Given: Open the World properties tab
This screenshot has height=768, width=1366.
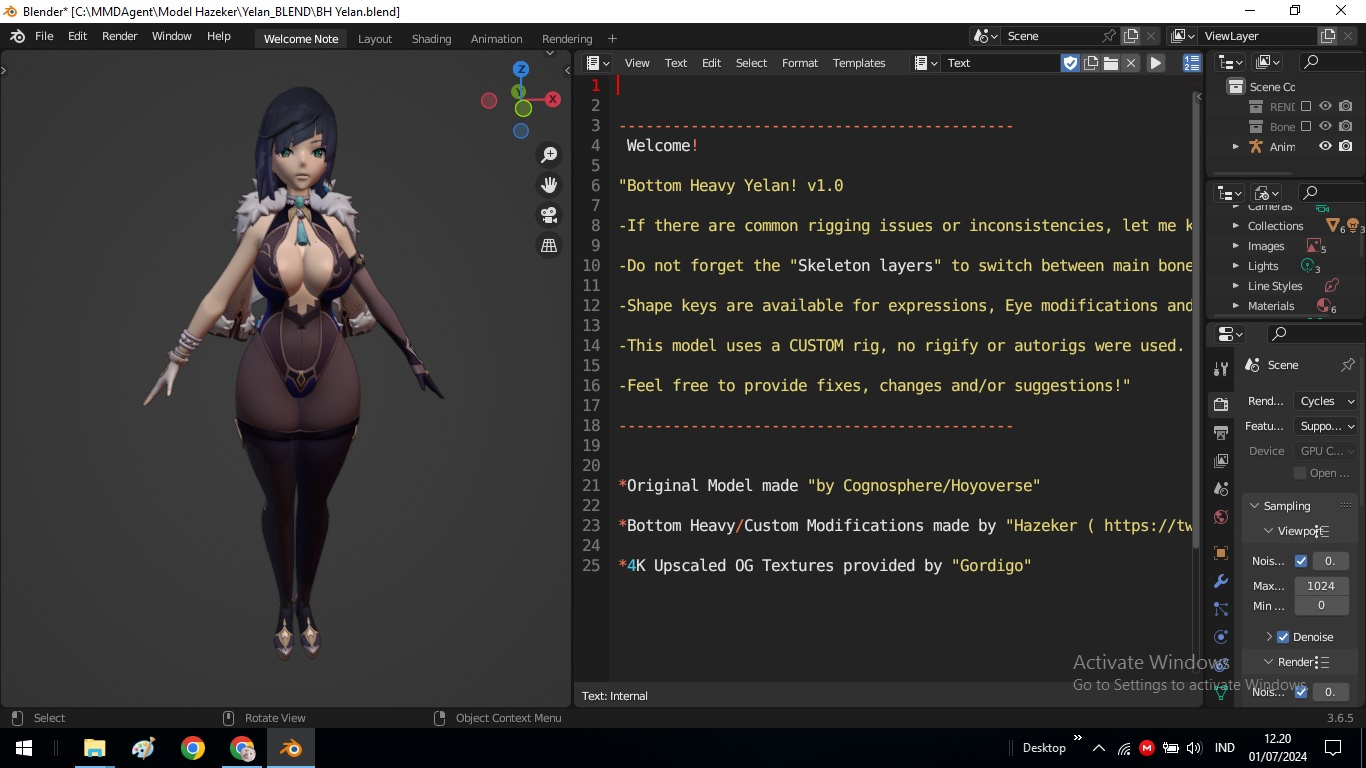Looking at the screenshot, I should click(x=1221, y=517).
